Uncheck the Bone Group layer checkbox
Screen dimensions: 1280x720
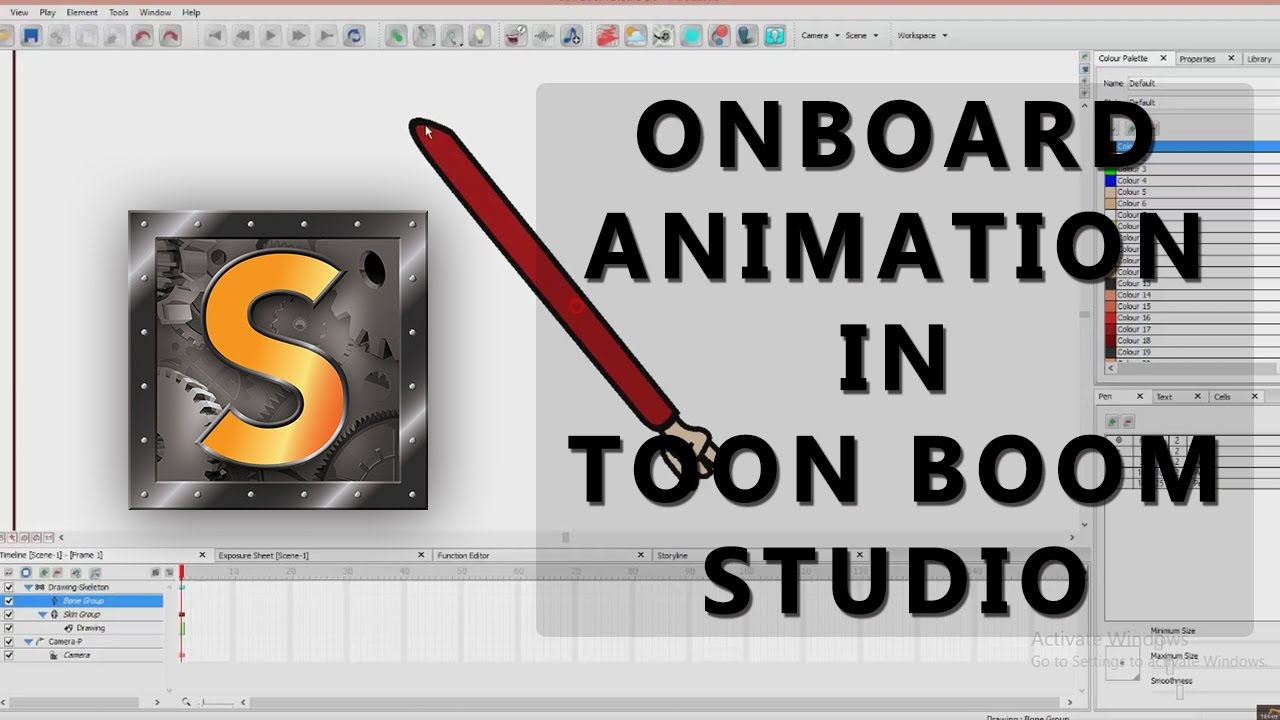click(x=9, y=601)
